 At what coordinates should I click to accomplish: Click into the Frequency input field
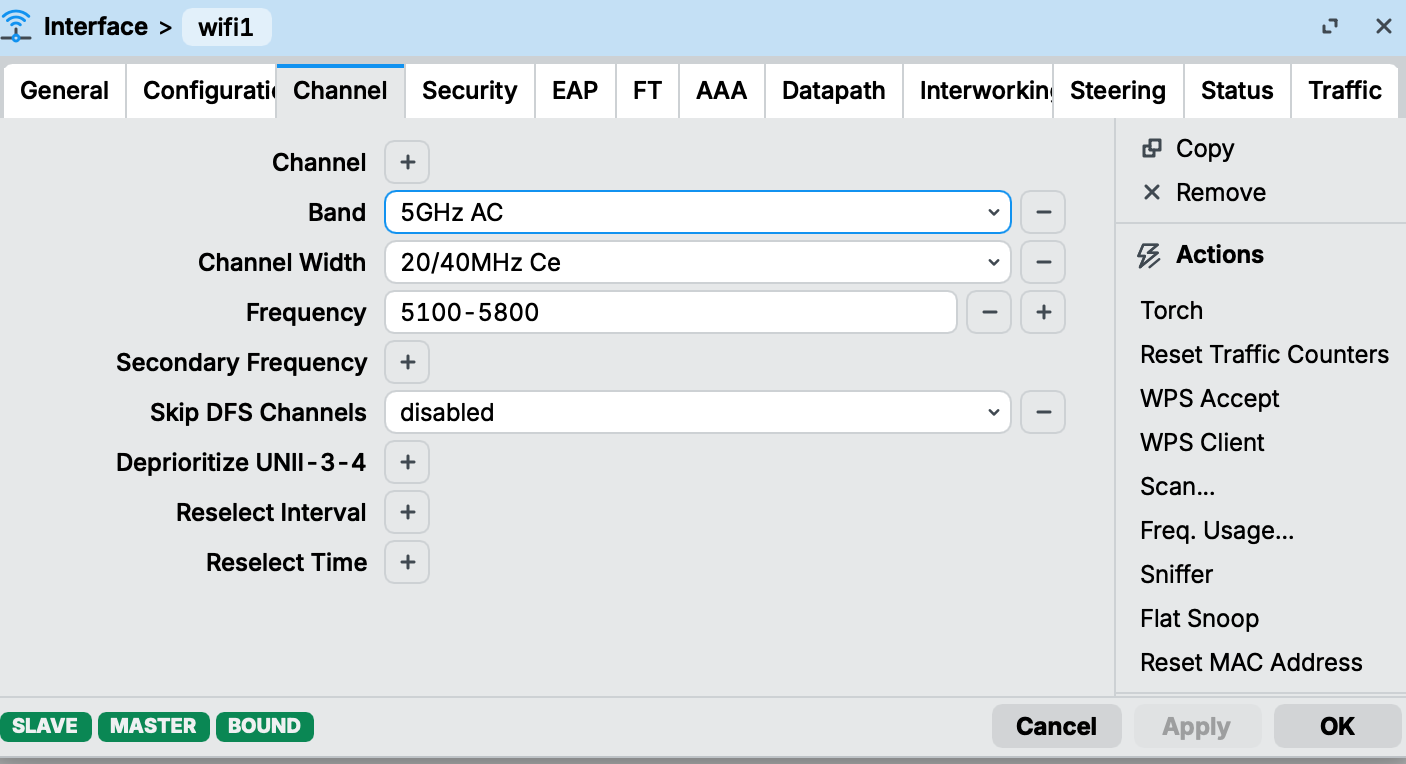click(670, 312)
